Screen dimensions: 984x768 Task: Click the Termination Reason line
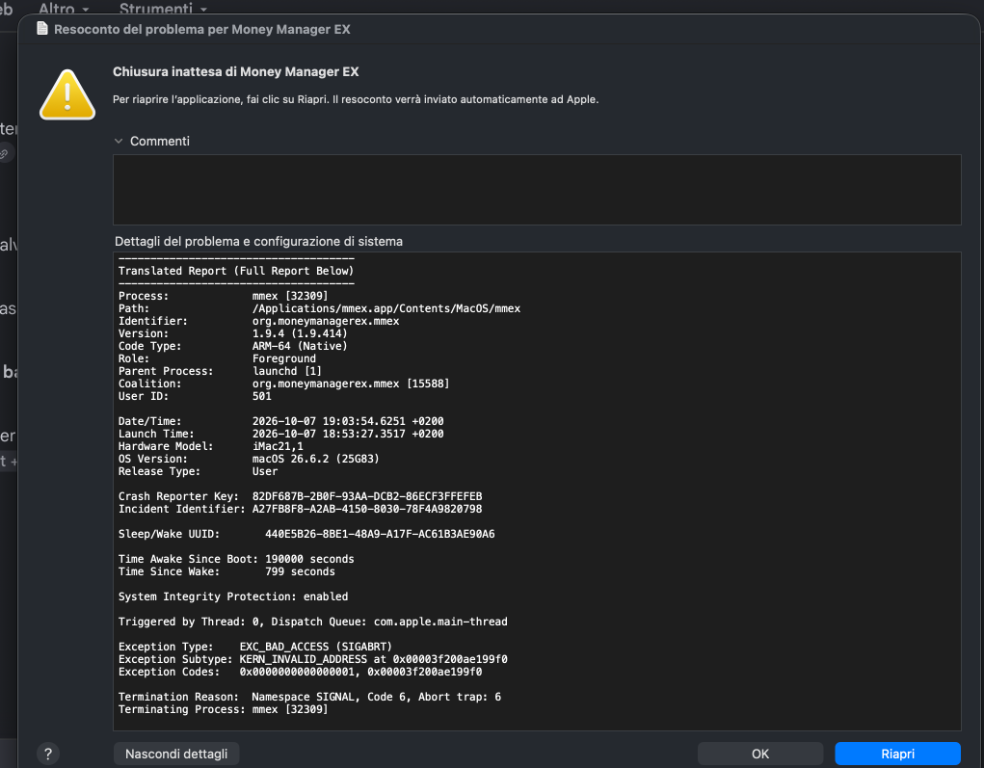309,697
